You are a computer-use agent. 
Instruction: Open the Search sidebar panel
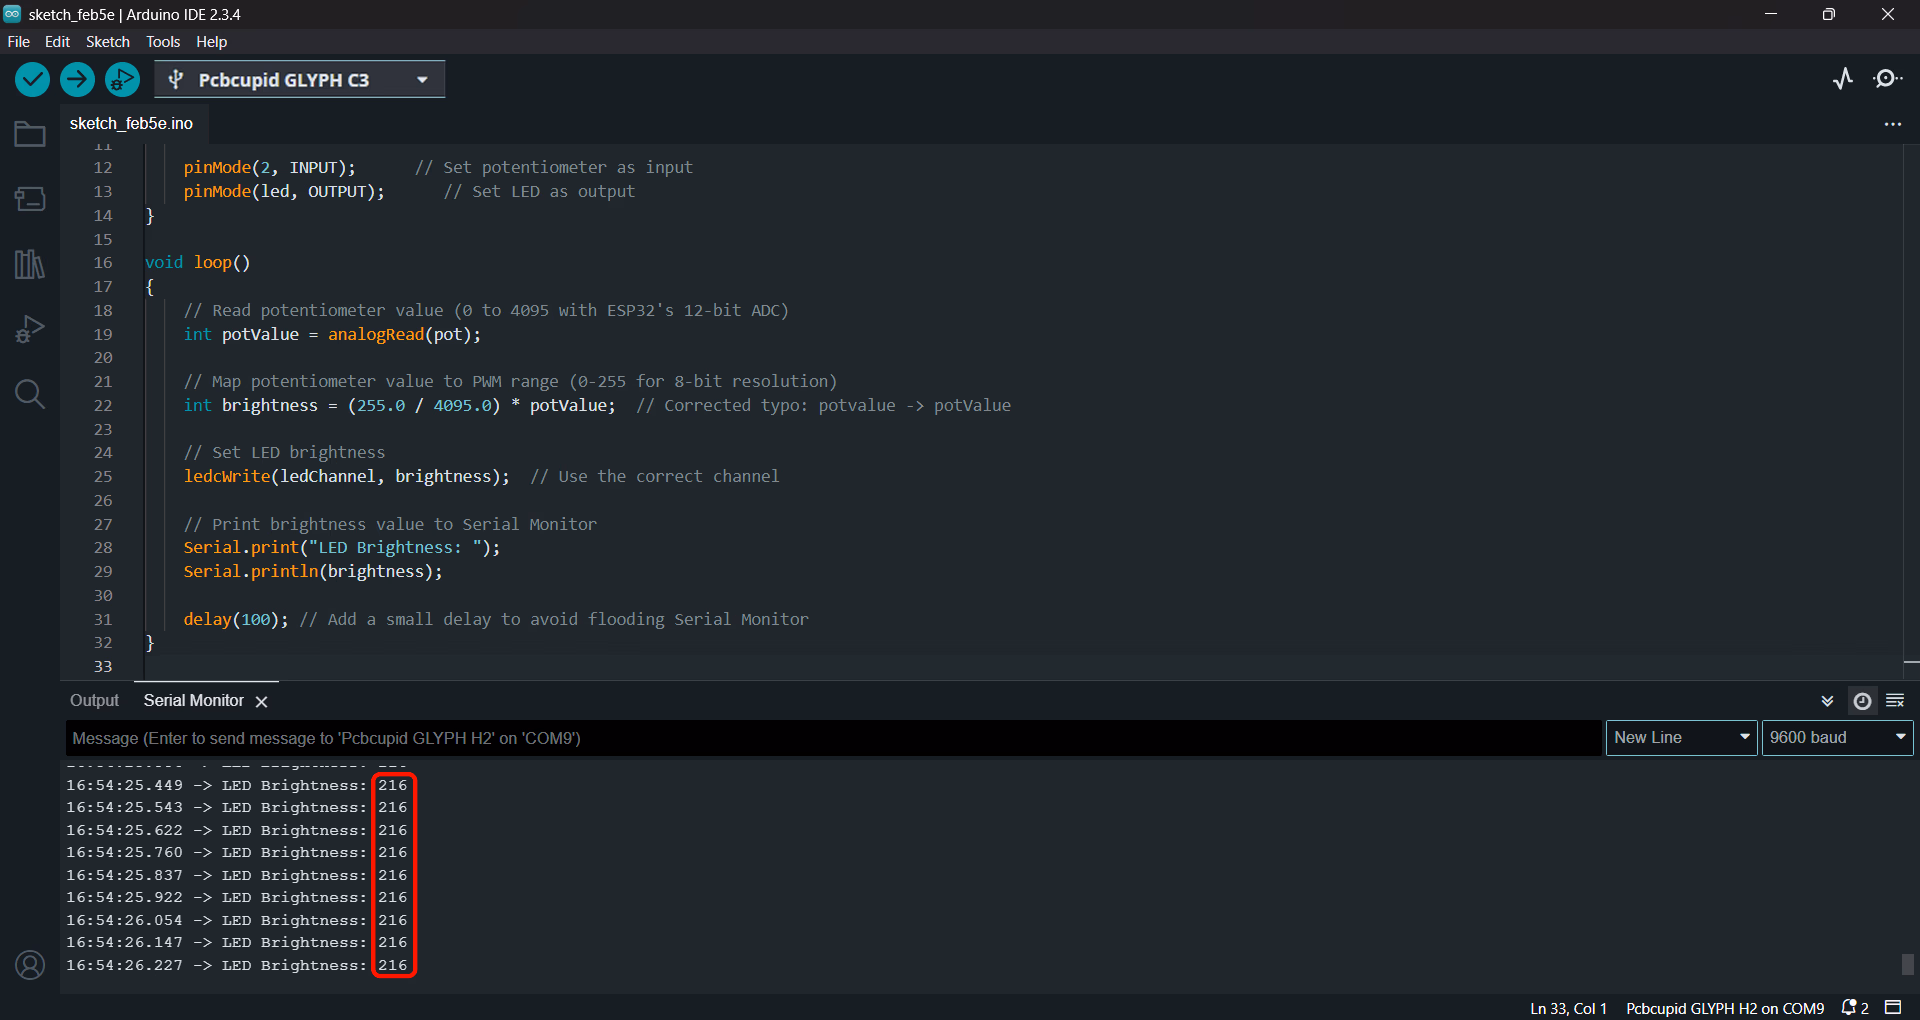pyautogui.click(x=29, y=395)
